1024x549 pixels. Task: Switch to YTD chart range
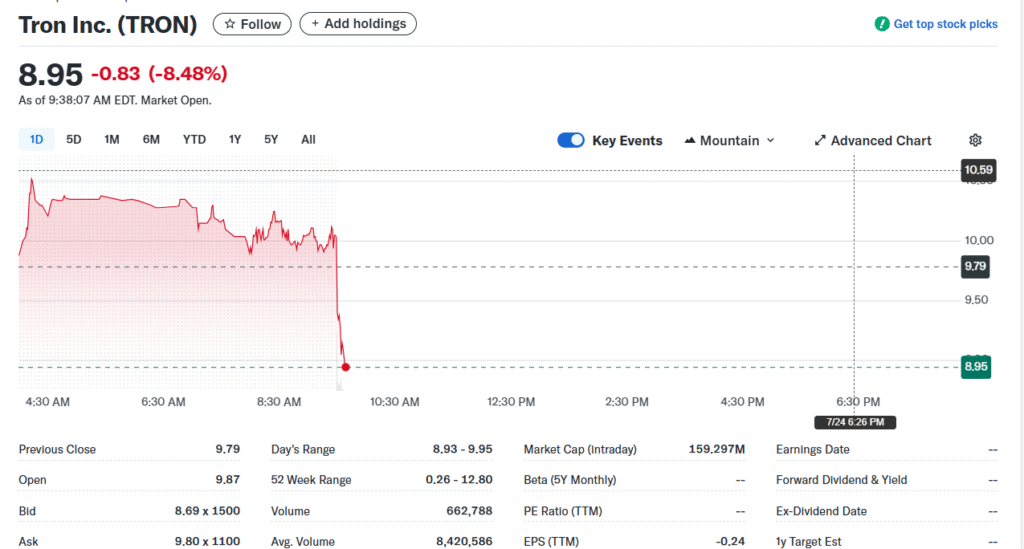[x=194, y=140]
